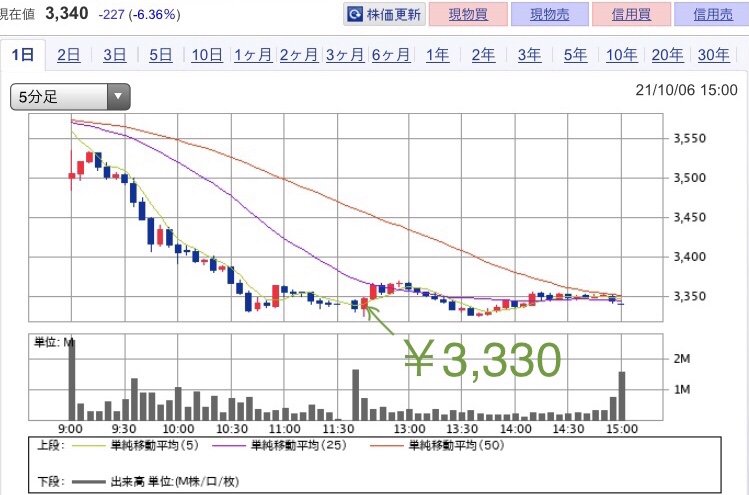The height and width of the screenshot is (495, 749).
Task: Select the 1日 chart tab
Action: 22,55
